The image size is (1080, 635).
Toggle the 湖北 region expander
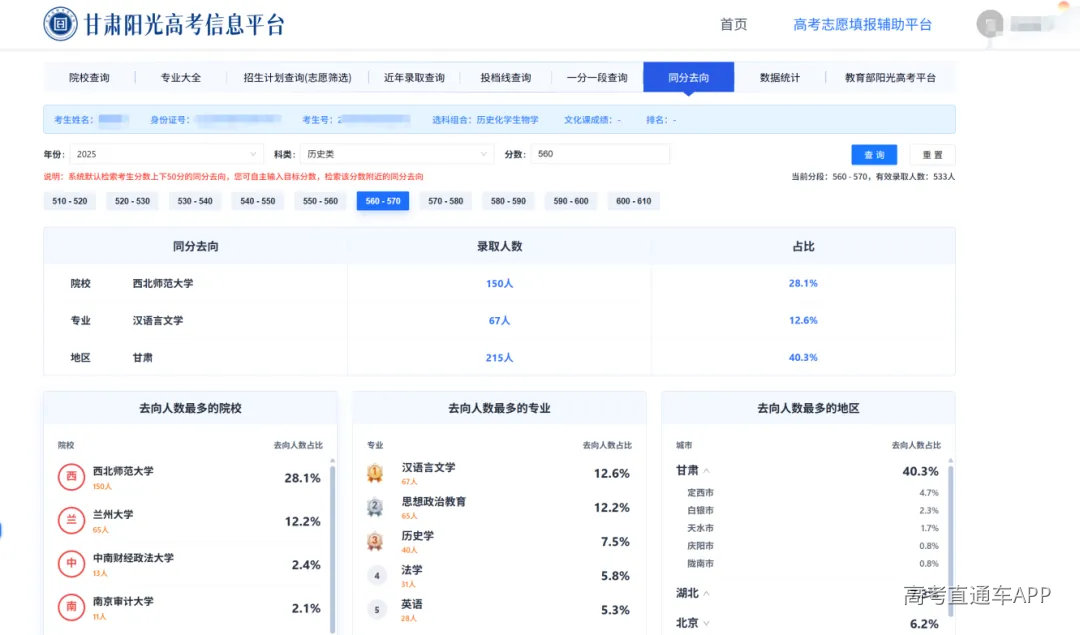point(706,594)
